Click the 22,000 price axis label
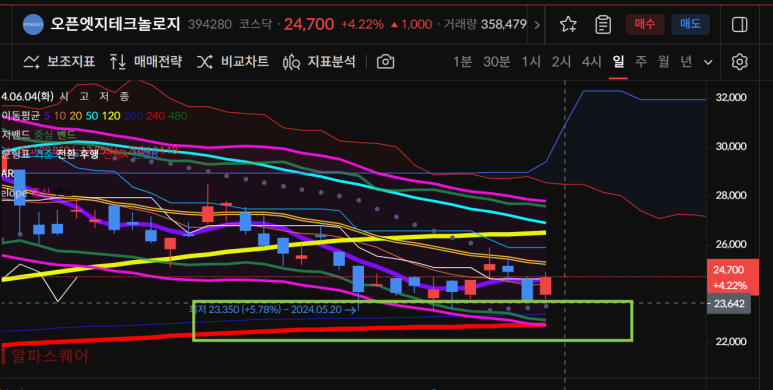Image resolution: width=773 pixels, height=390 pixels. click(x=731, y=342)
